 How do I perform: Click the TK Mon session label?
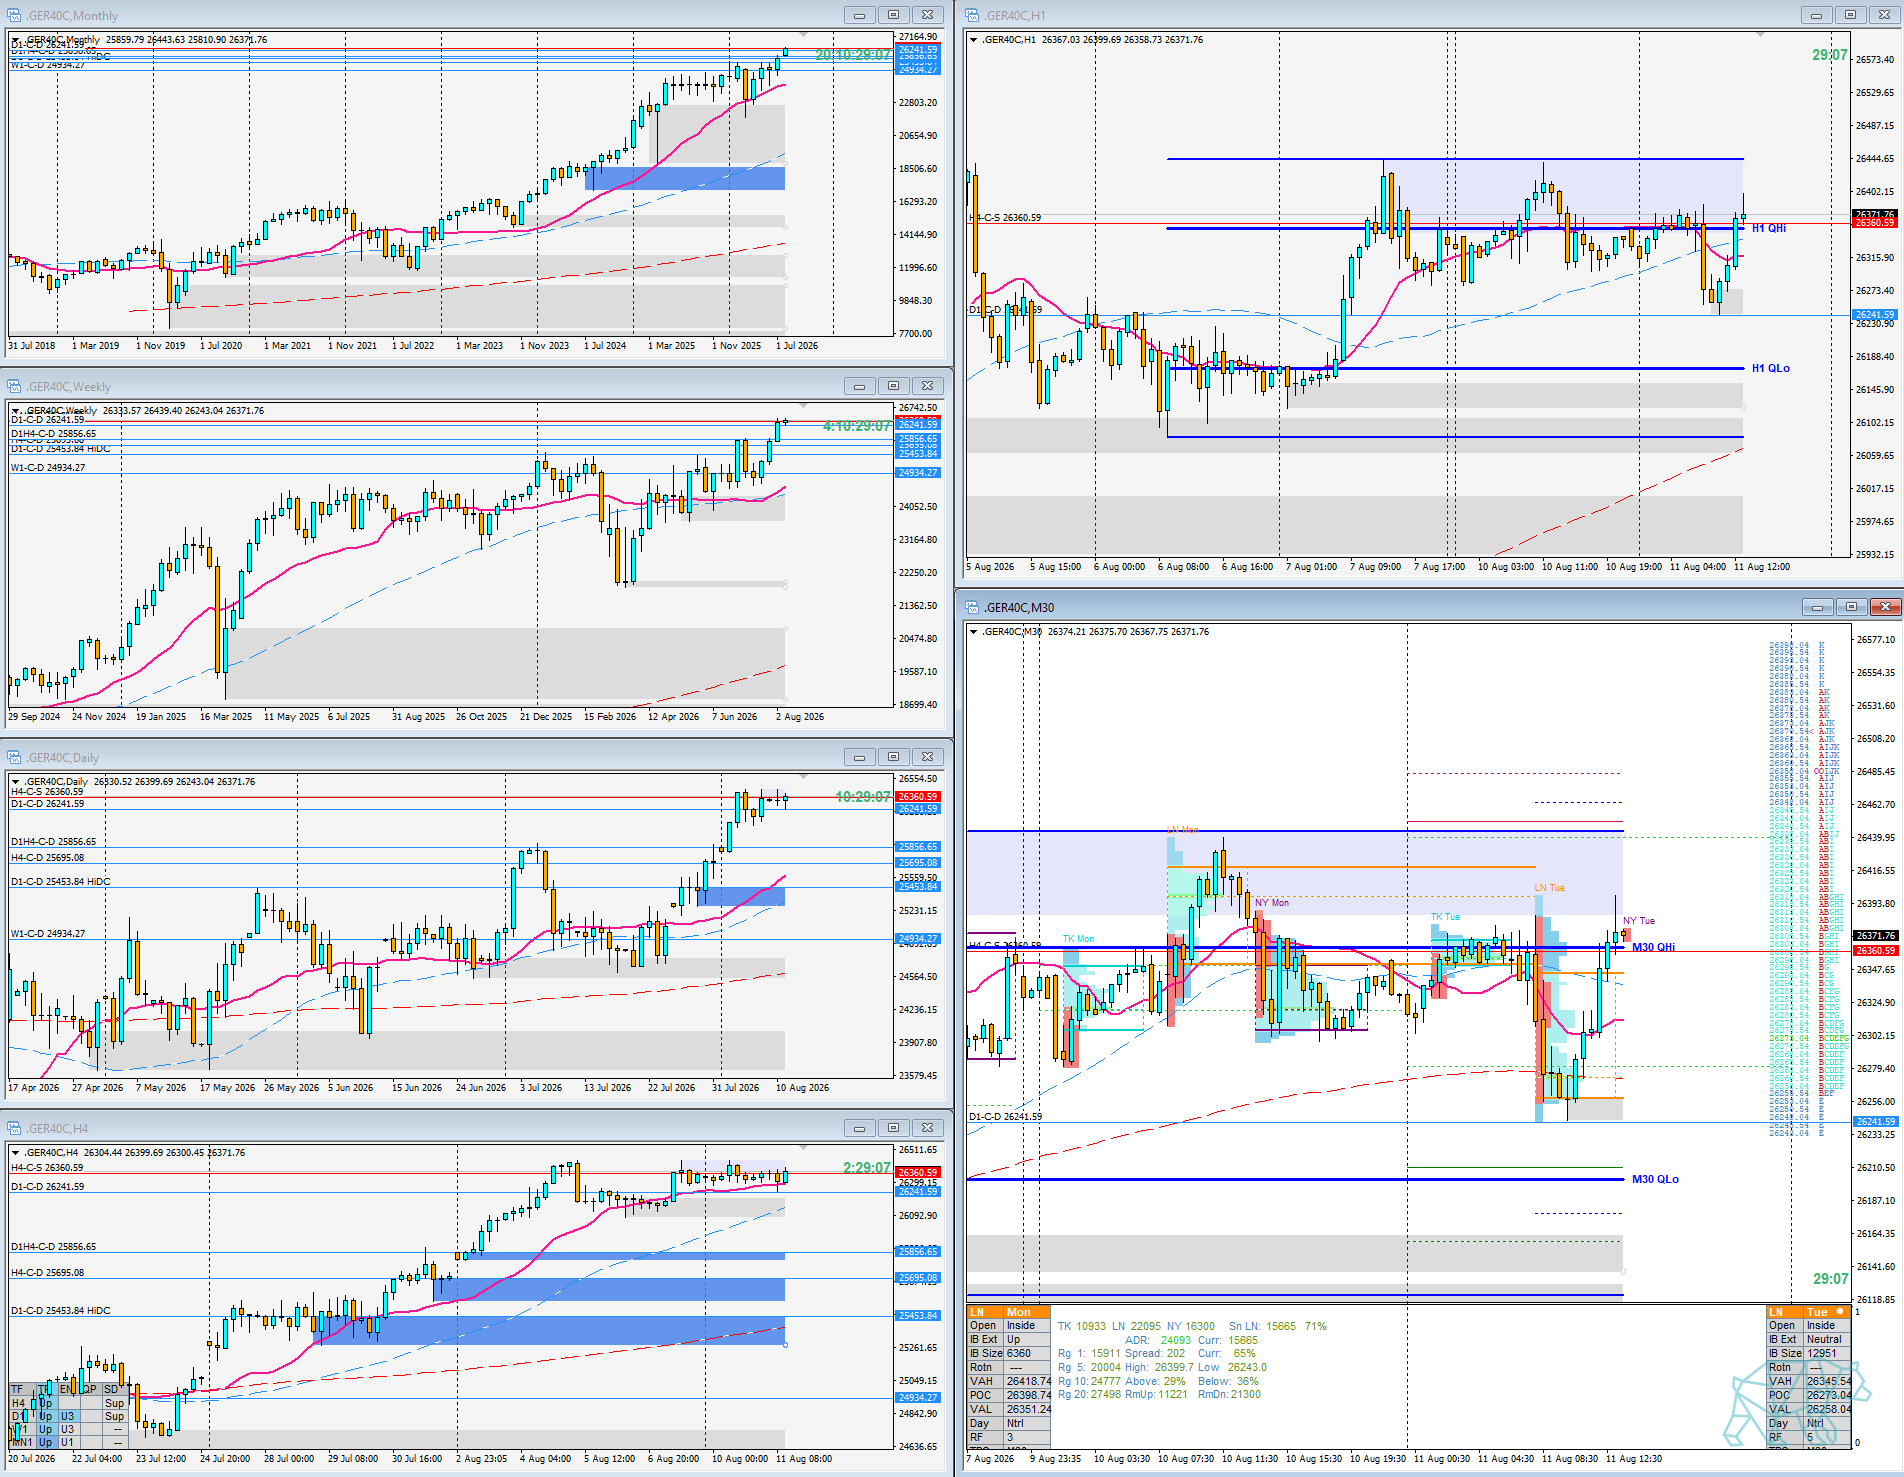click(1078, 939)
